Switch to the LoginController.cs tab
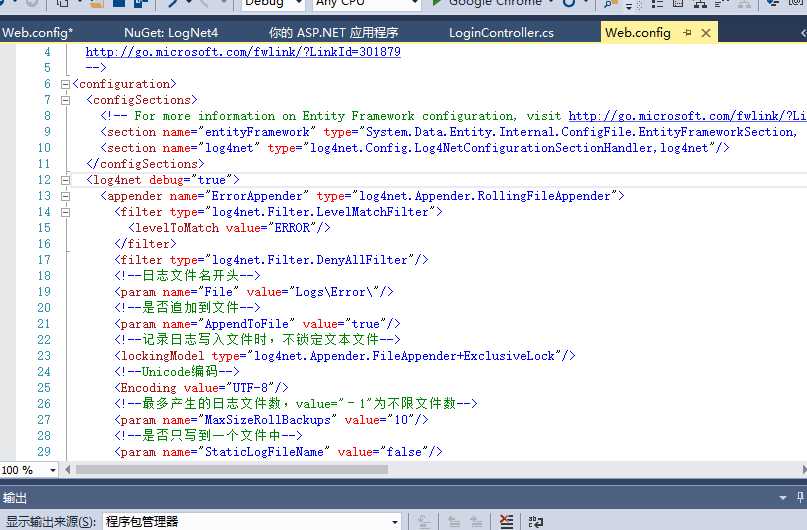Screen dimensions: 807x530 (501, 33)
